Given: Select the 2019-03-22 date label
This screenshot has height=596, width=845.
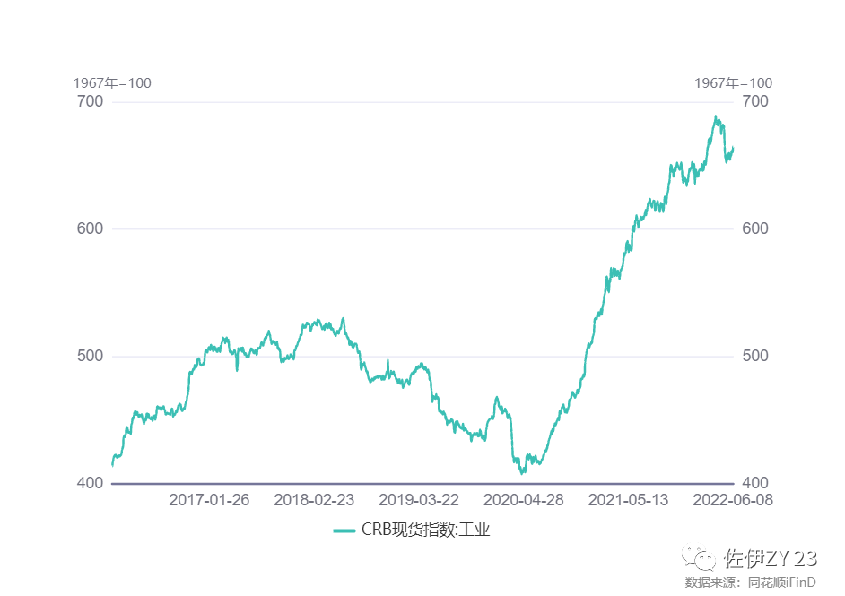Looking at the screenshot, I should point(419,499).
